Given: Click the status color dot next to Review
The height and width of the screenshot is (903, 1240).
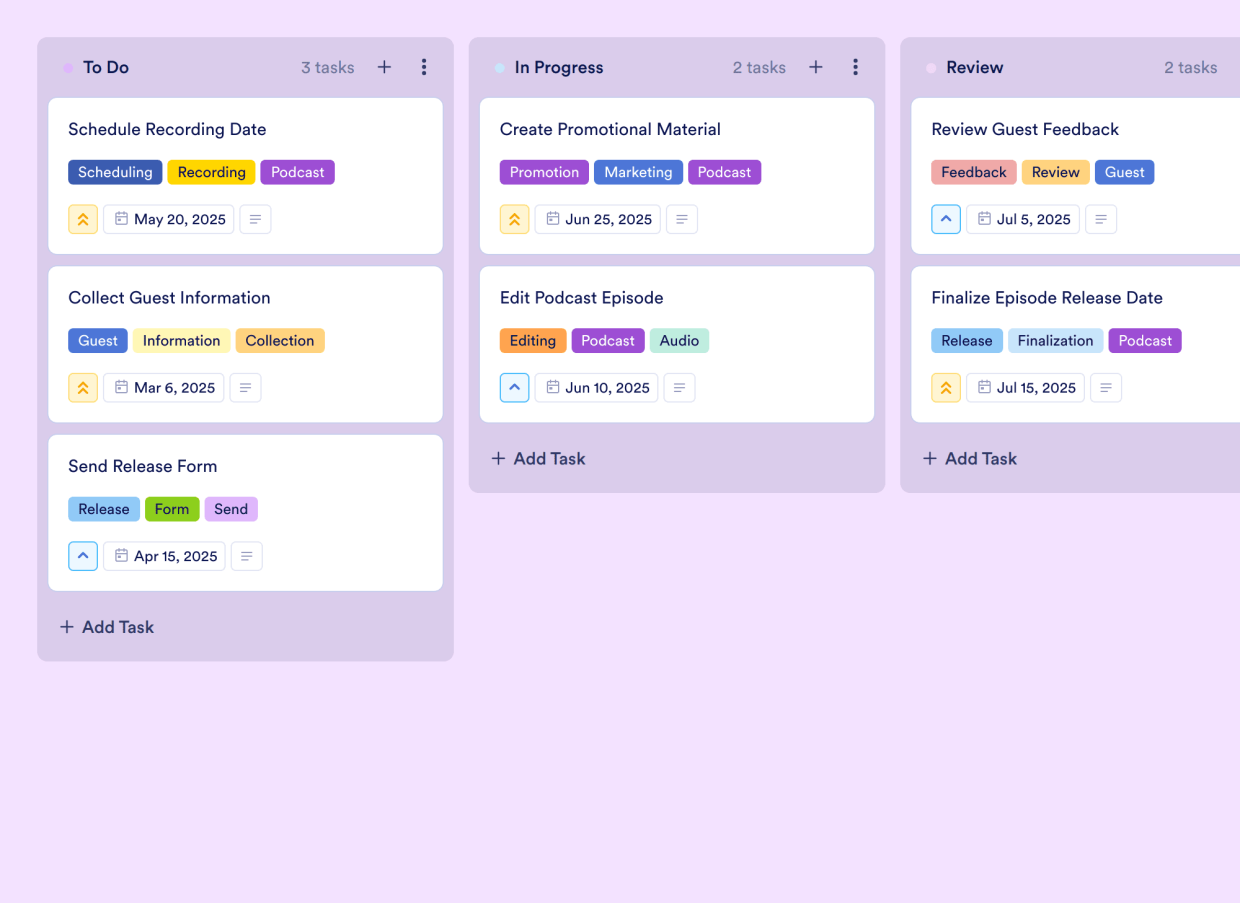Looking at the screenshot, I should point(931,67).
